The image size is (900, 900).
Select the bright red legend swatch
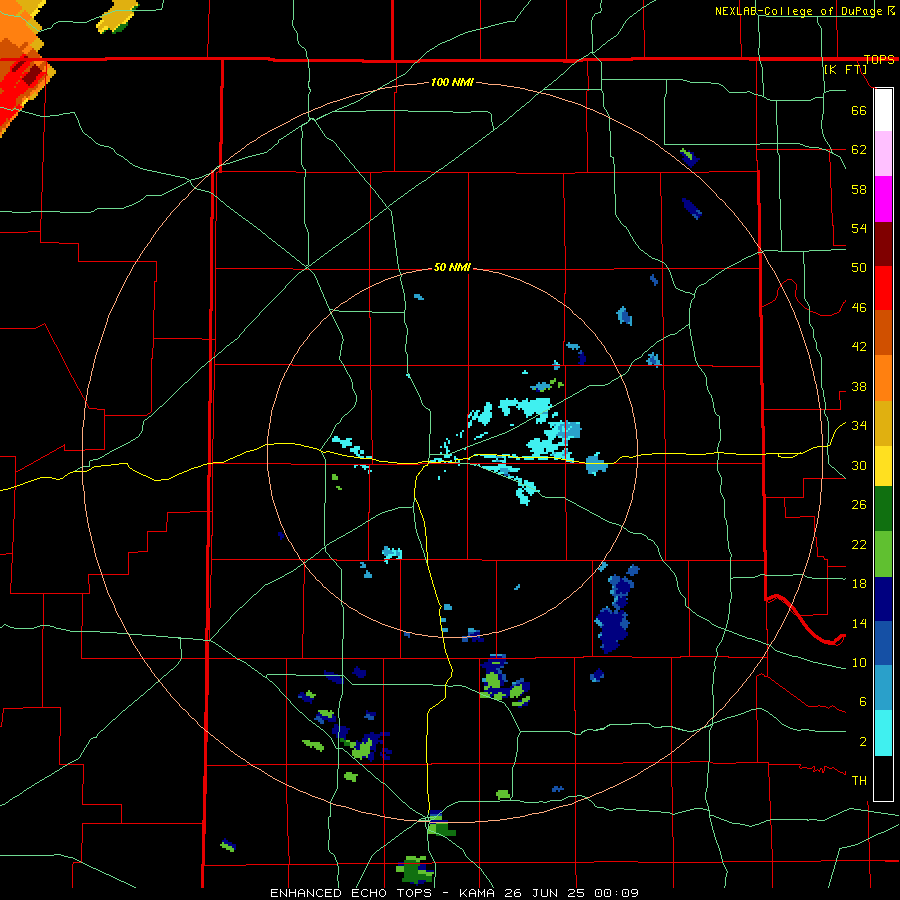(x=883, y=288)
